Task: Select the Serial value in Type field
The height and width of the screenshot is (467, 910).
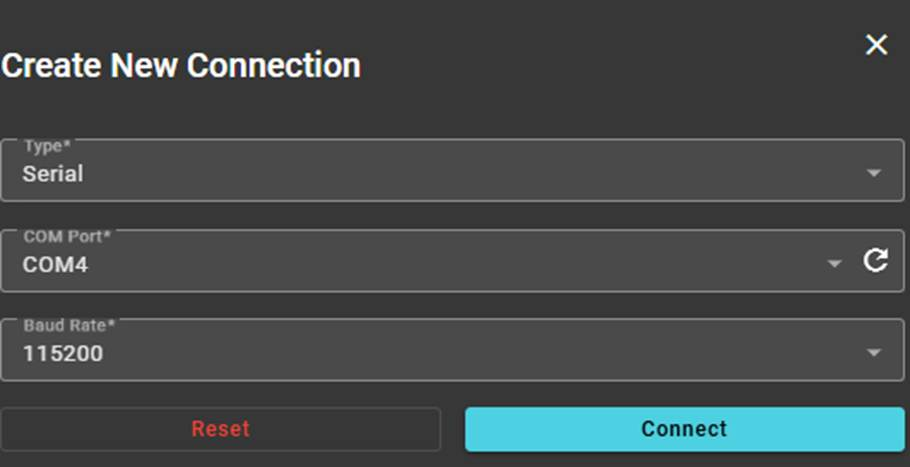Action: [x=53, y=174]
